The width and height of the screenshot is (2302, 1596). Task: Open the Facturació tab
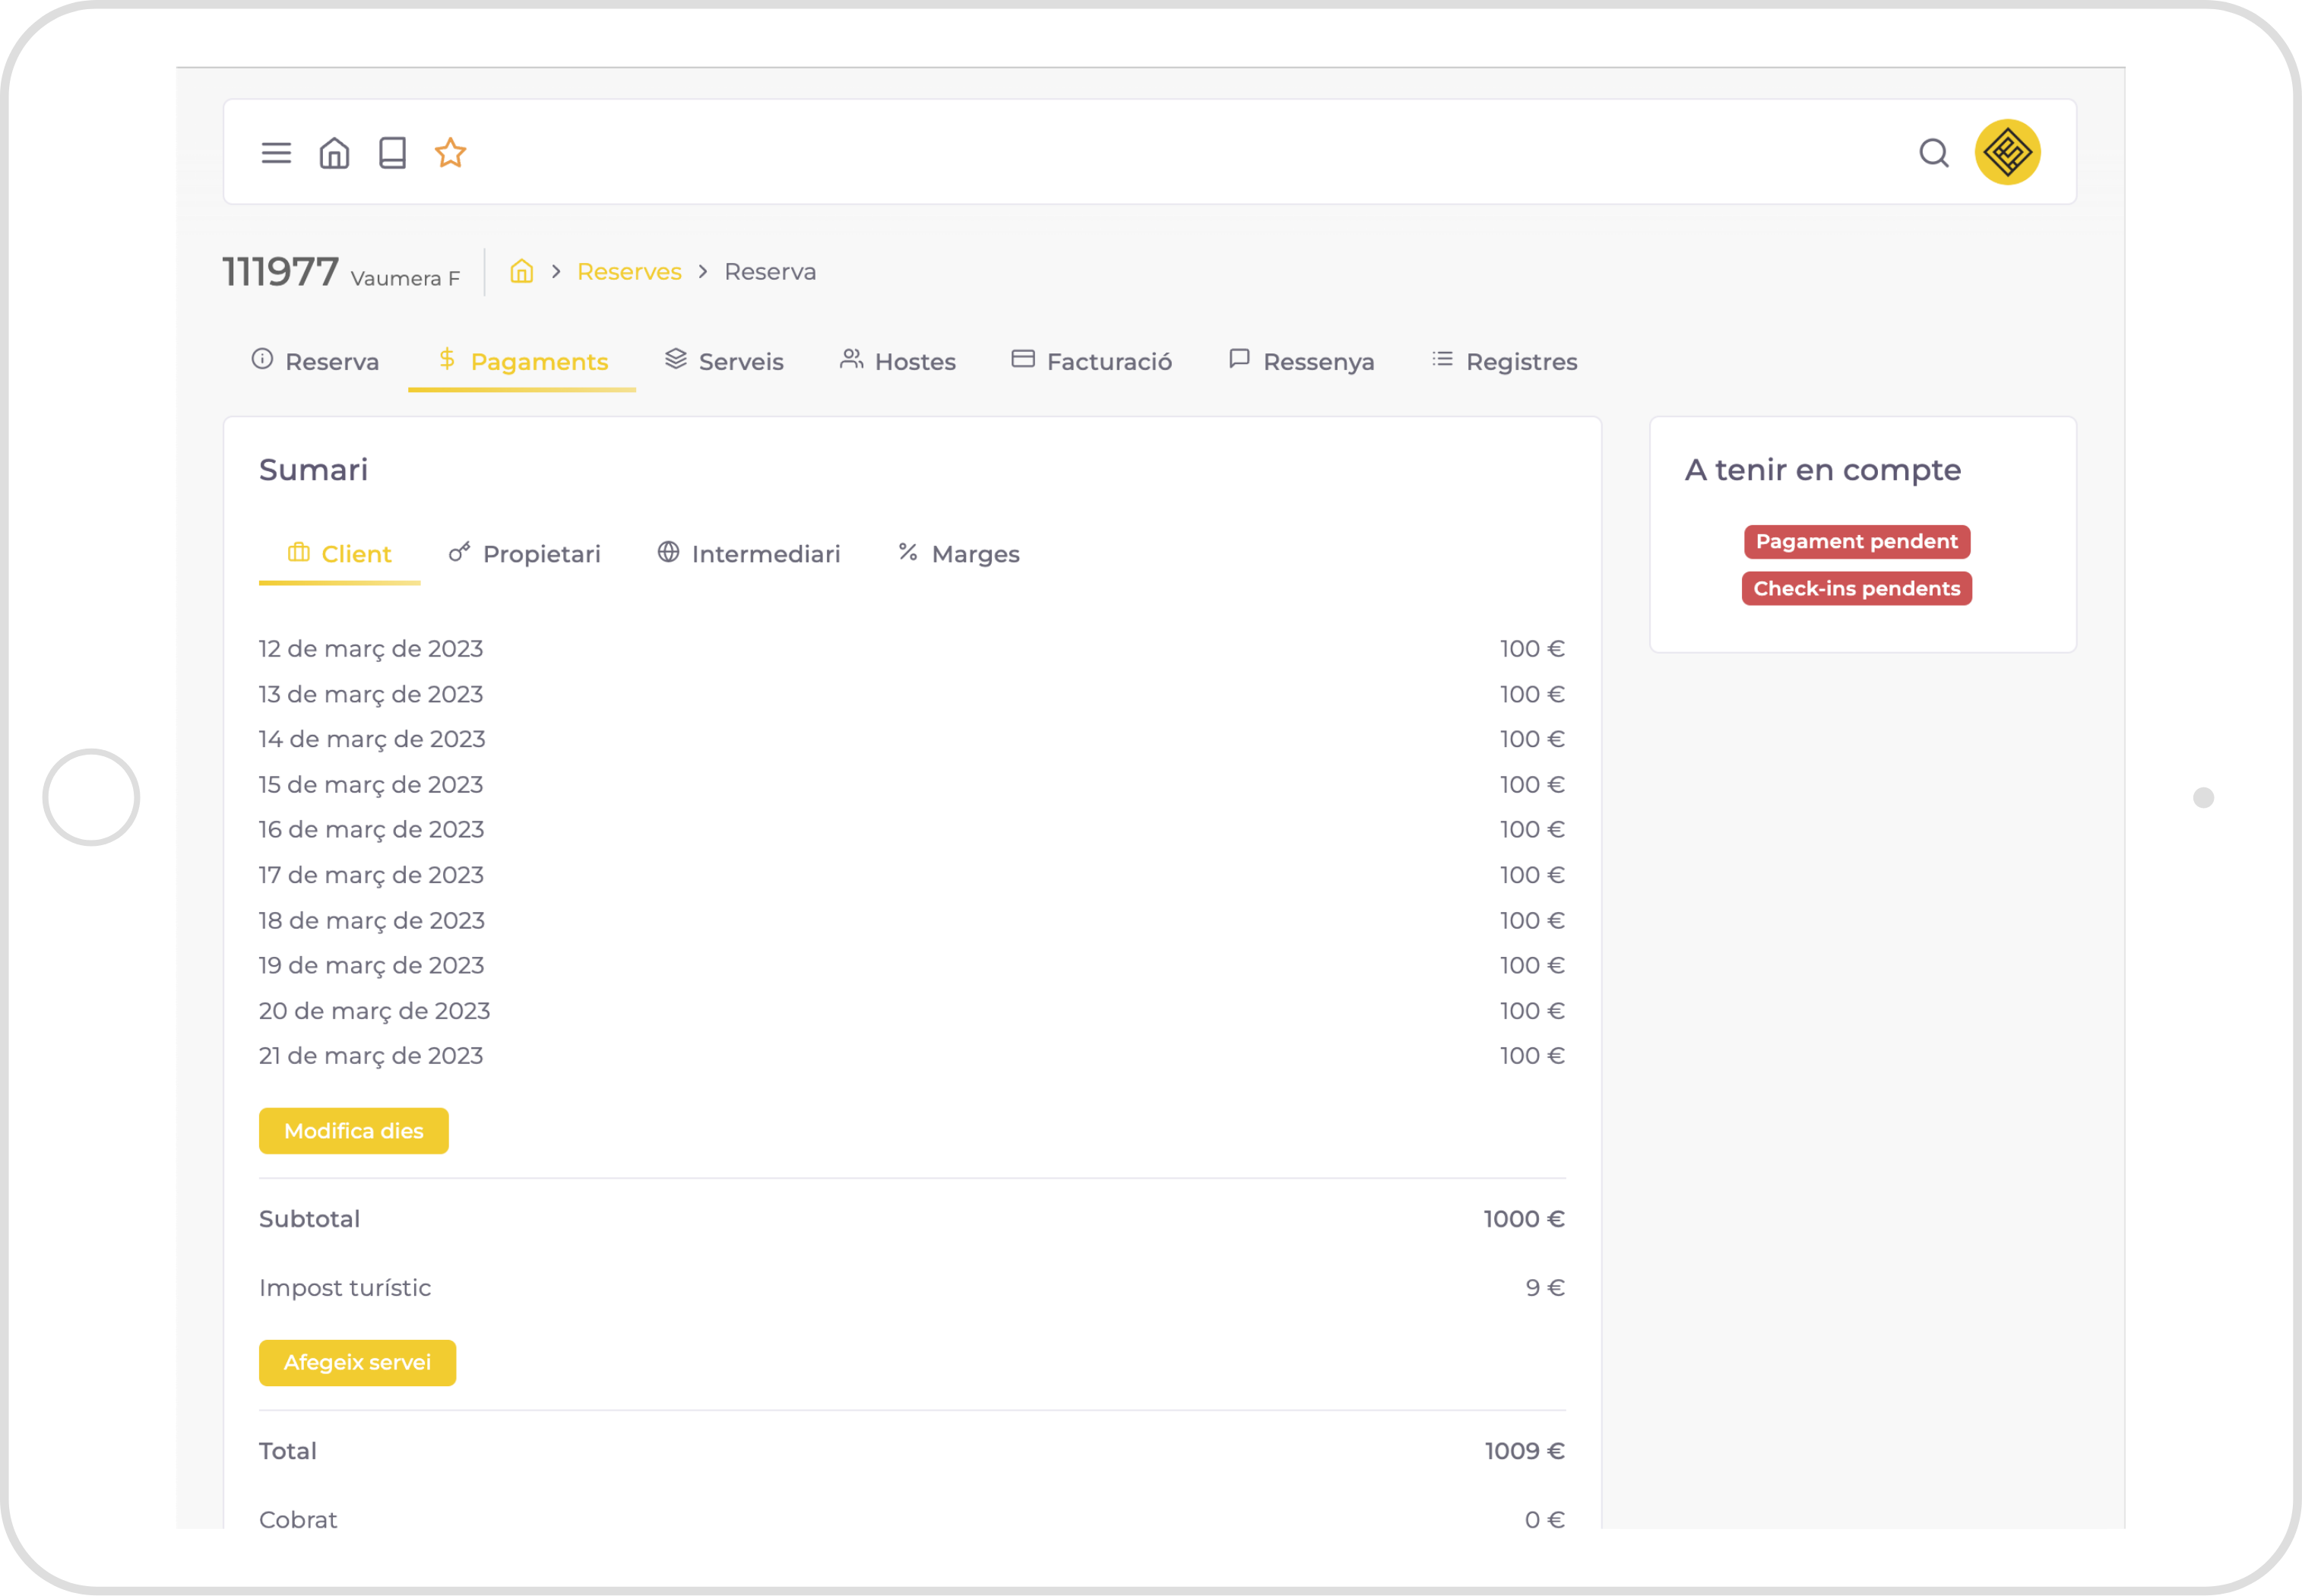pos(1091,361)
